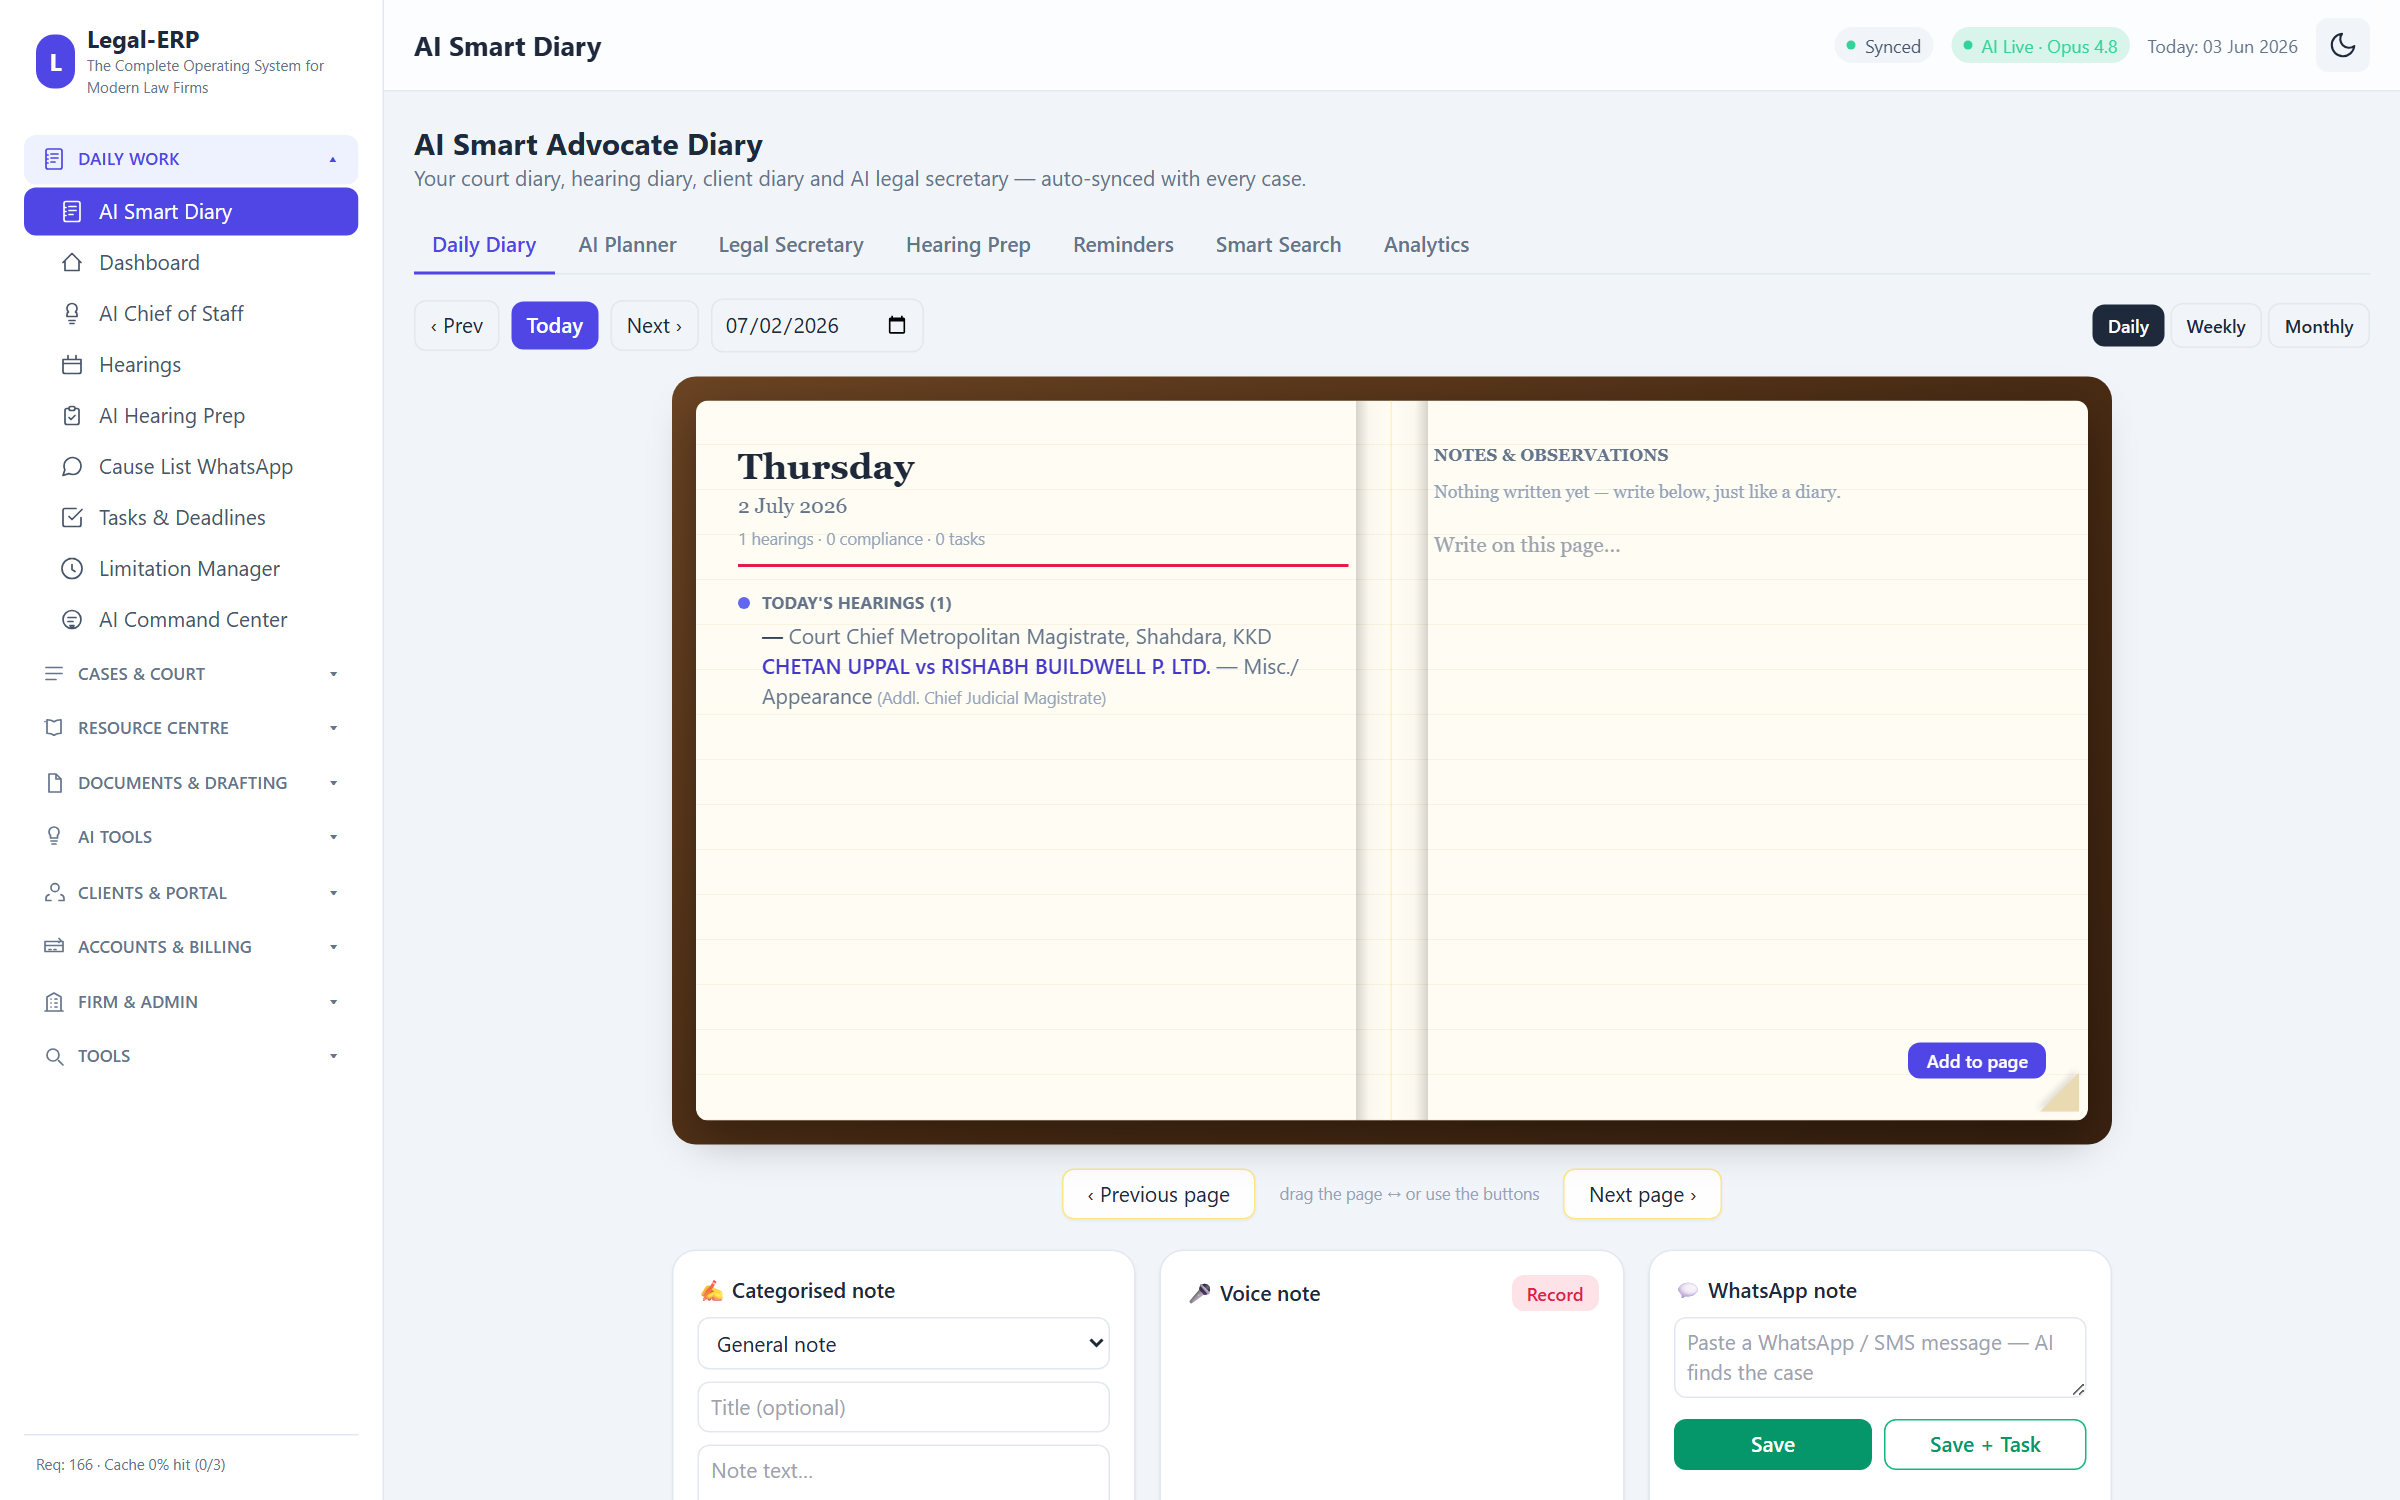This screenshot has height=1500, width=2400.
Task: Open the date picker calendar icon
Action: tap(896, 325)
